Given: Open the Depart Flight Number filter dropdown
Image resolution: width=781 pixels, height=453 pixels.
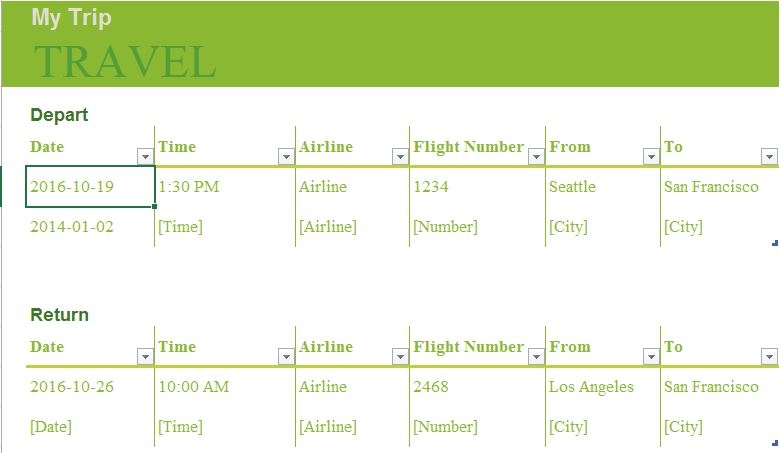Looking at the screenshot, I should coord(536,157).
